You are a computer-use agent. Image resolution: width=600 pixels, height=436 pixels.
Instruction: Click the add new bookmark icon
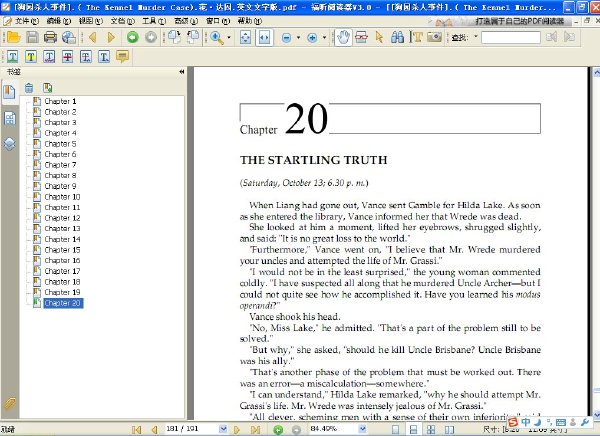pyautogui.click(x=47, y=88)
